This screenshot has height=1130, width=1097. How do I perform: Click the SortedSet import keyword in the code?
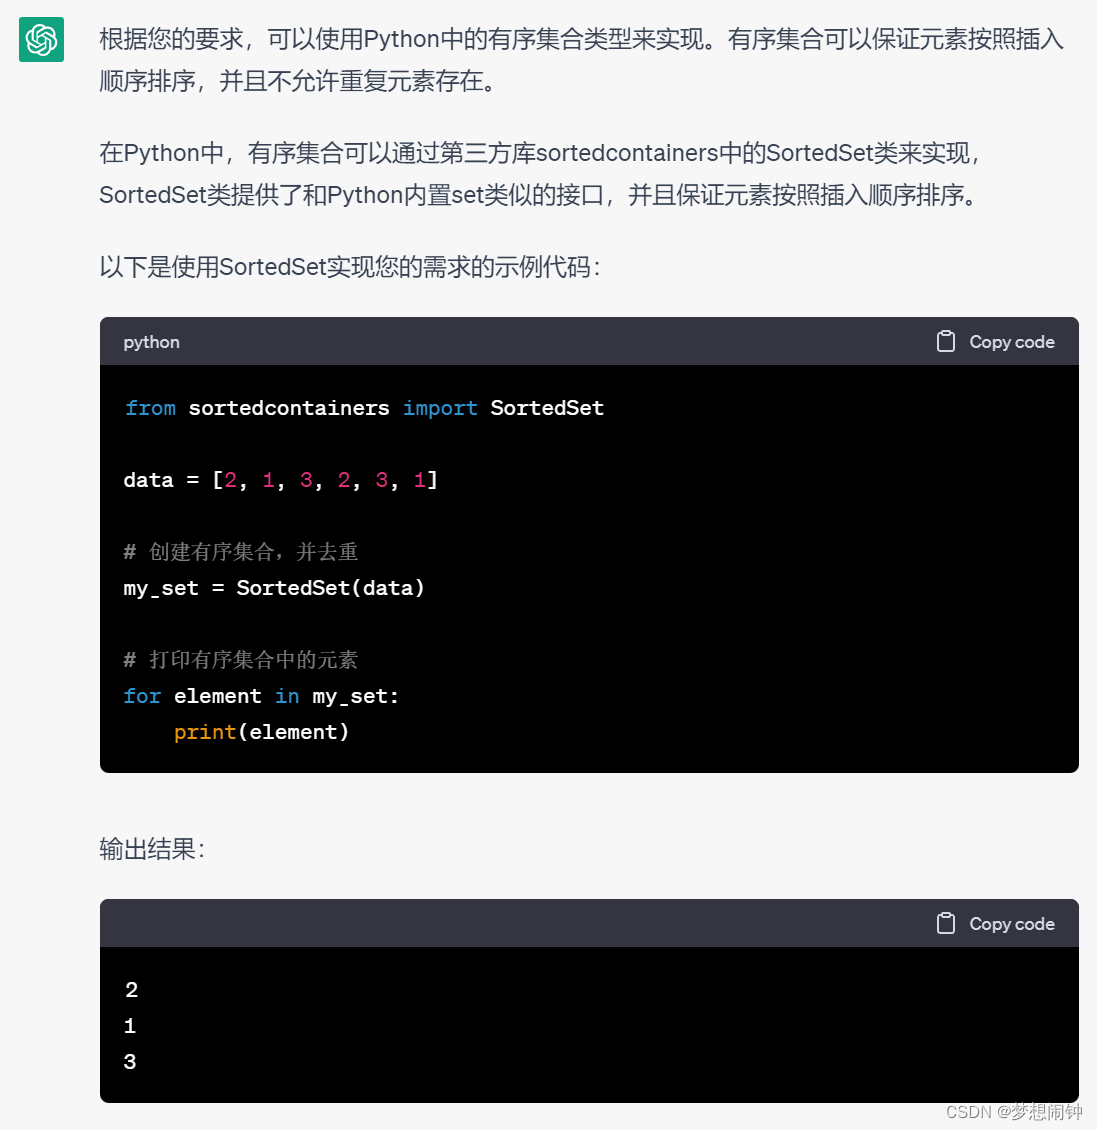click(546, 407)
